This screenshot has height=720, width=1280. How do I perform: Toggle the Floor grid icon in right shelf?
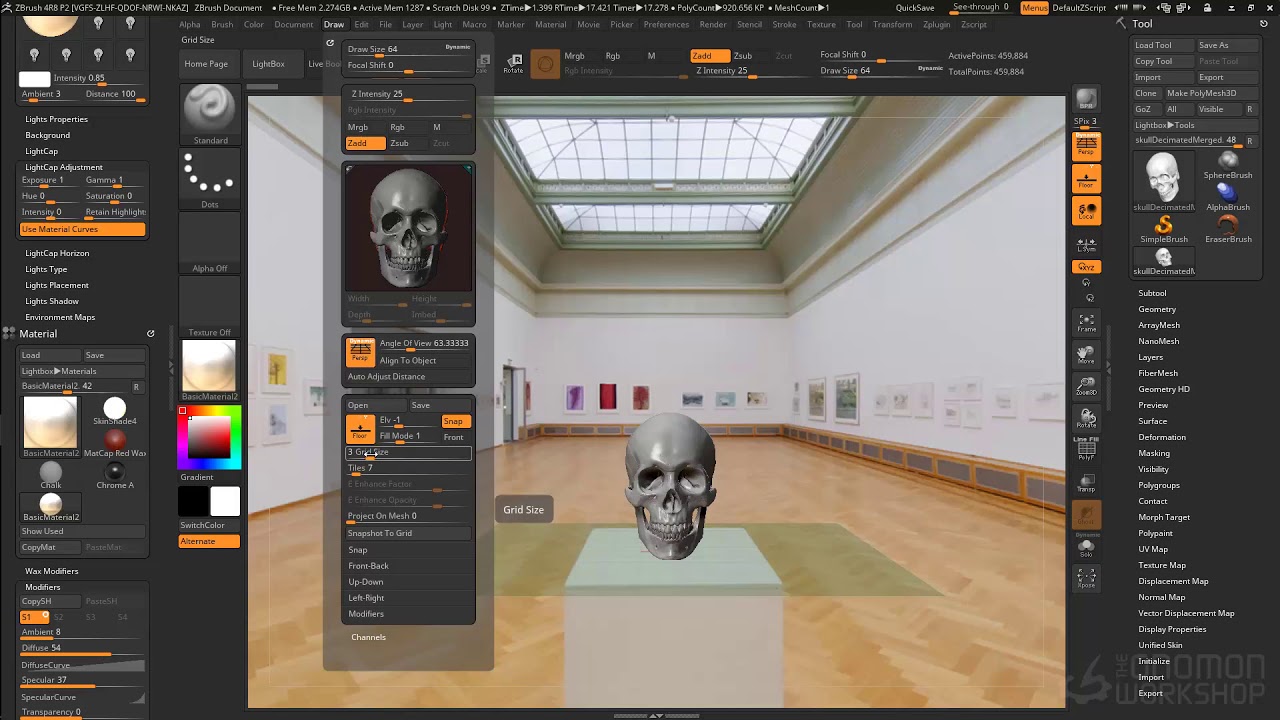point(1086,180)
